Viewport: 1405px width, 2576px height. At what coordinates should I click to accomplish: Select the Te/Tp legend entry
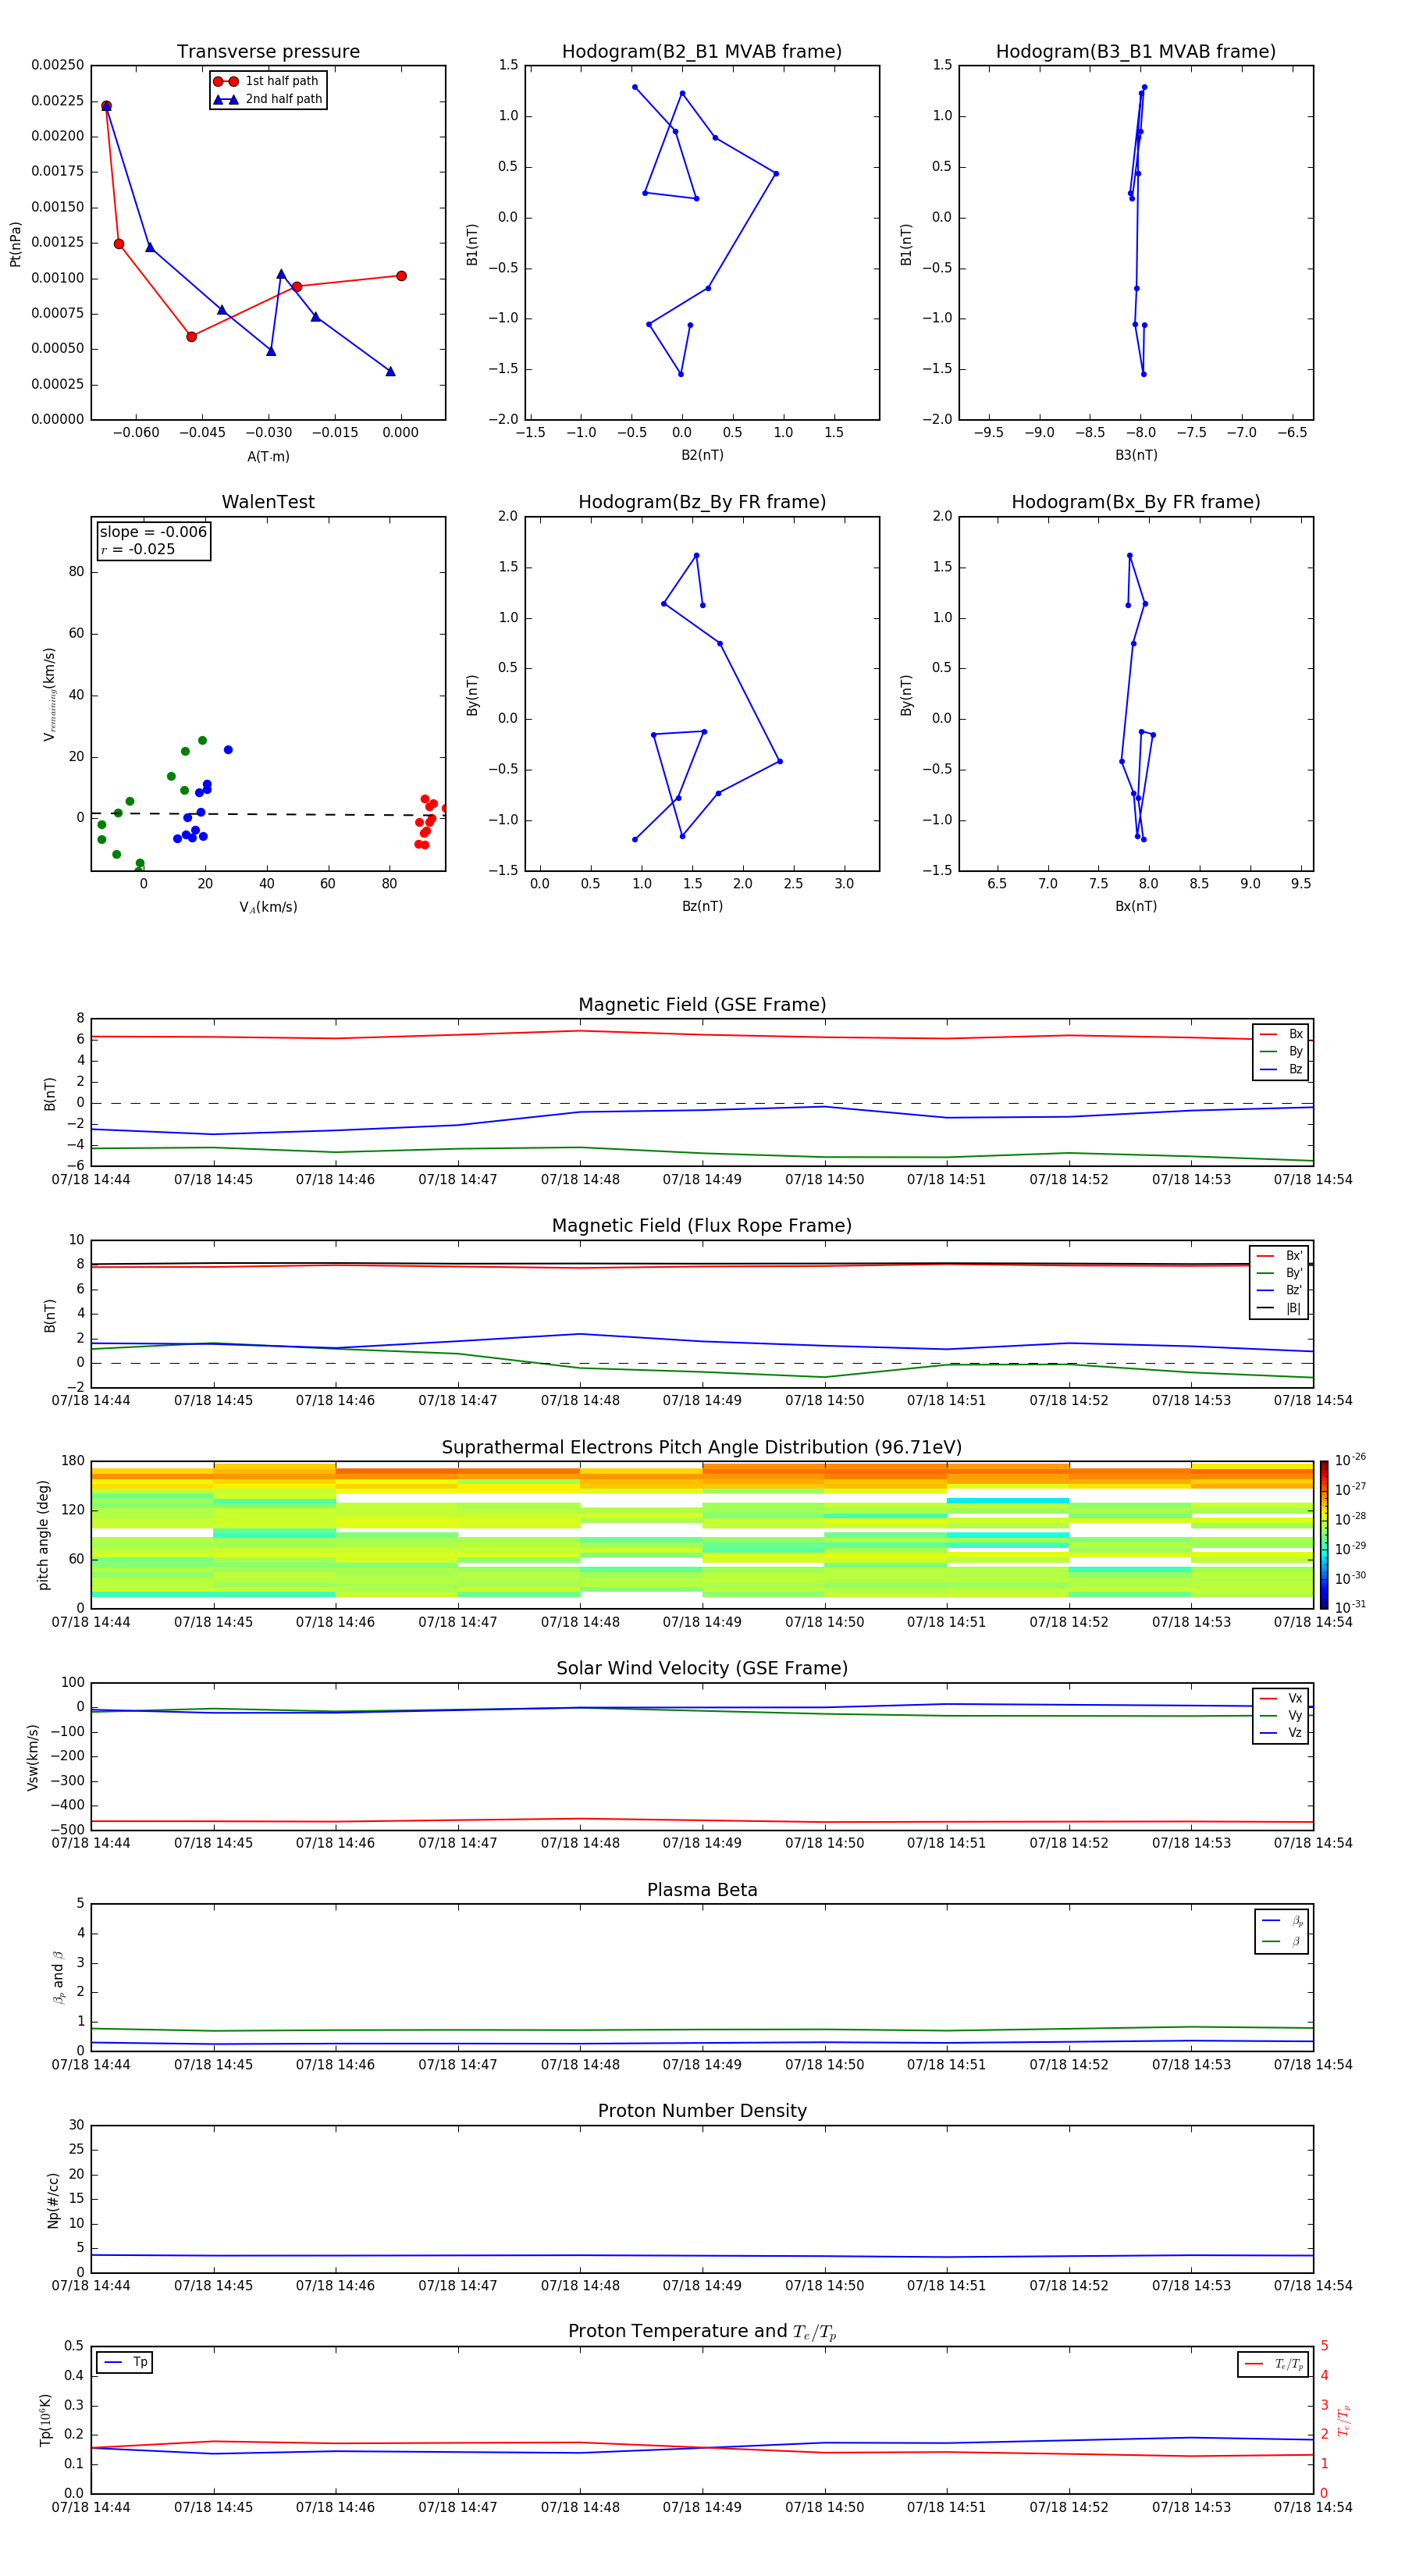[1273, 2364]
